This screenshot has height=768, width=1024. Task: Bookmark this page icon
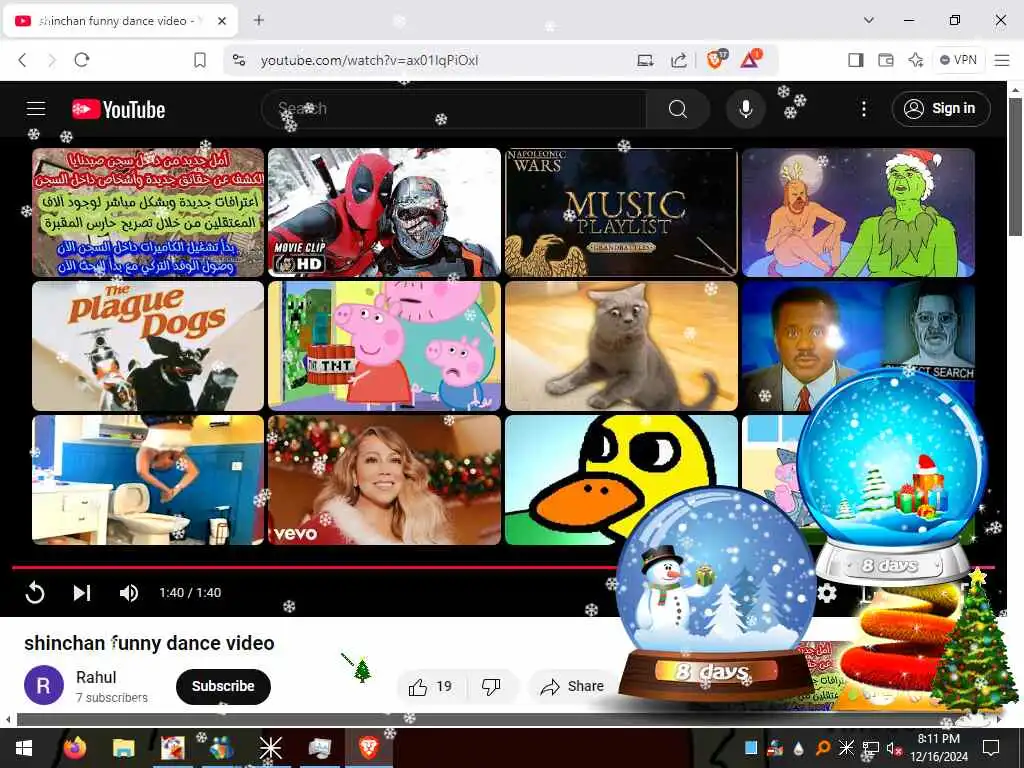200,60
